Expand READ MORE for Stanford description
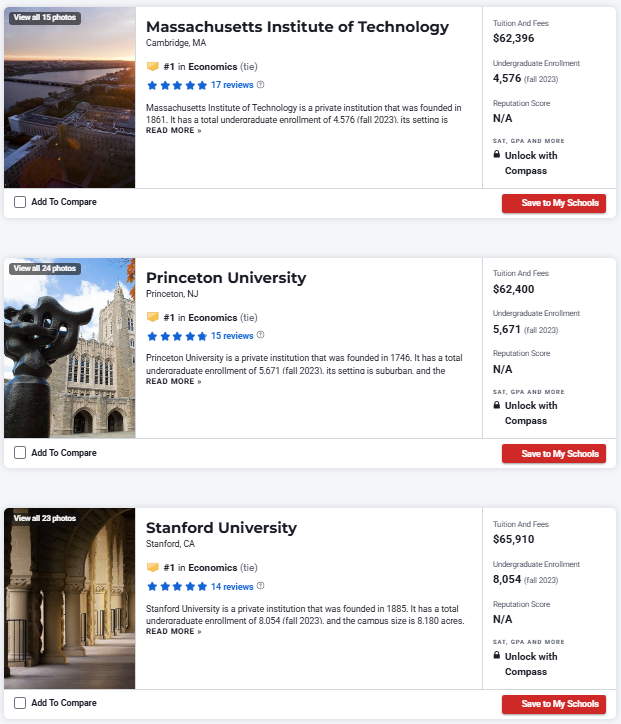The image size is (621, 724). [x=174, y=631]
